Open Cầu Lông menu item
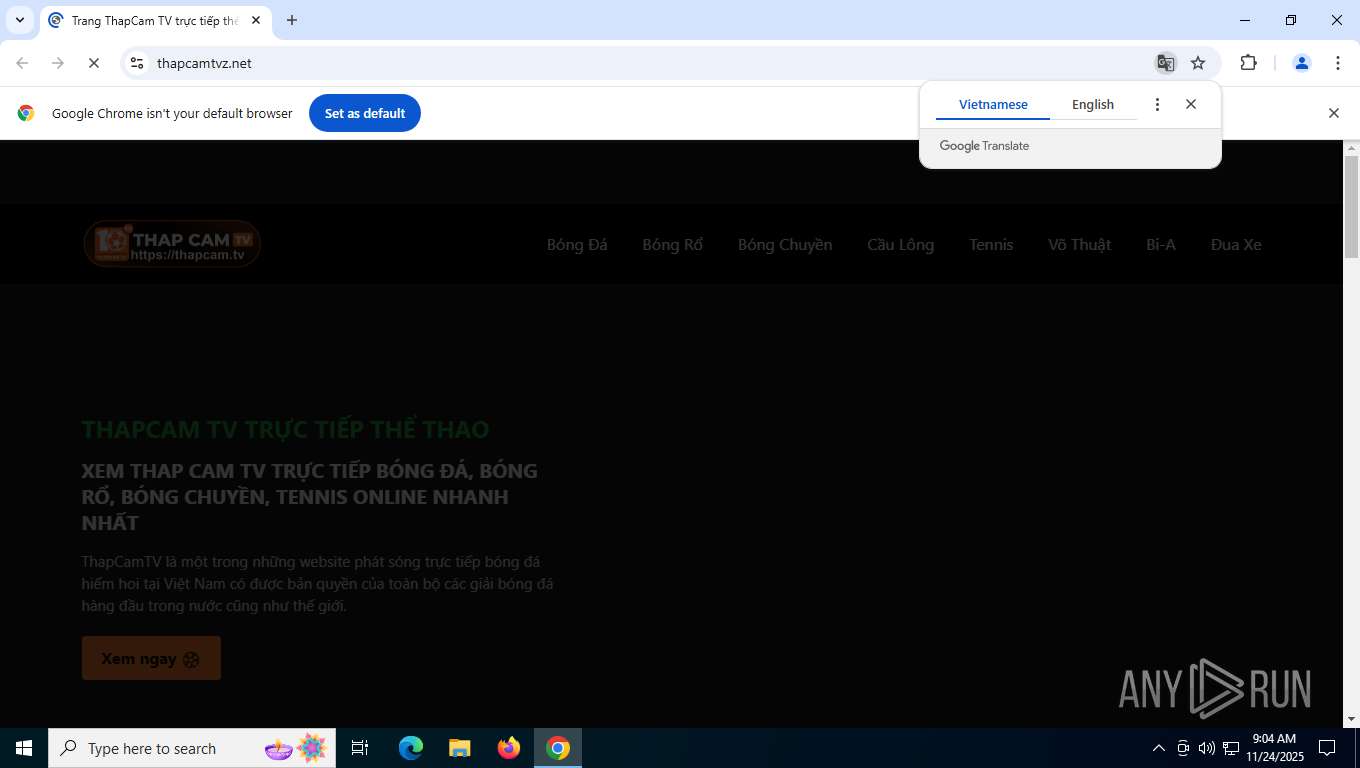Viewport: 1360px width, 768px height. pyautogui.click(x=901, y=245)
